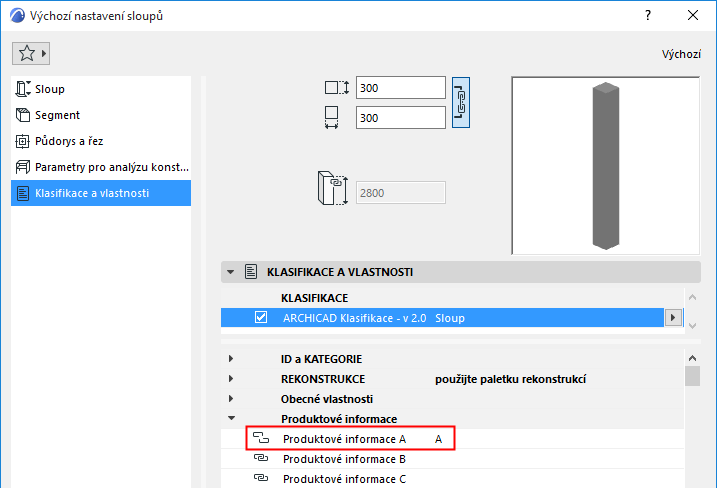Collapse the Produktové informace group
717x488 pixels.
(231, 418)
